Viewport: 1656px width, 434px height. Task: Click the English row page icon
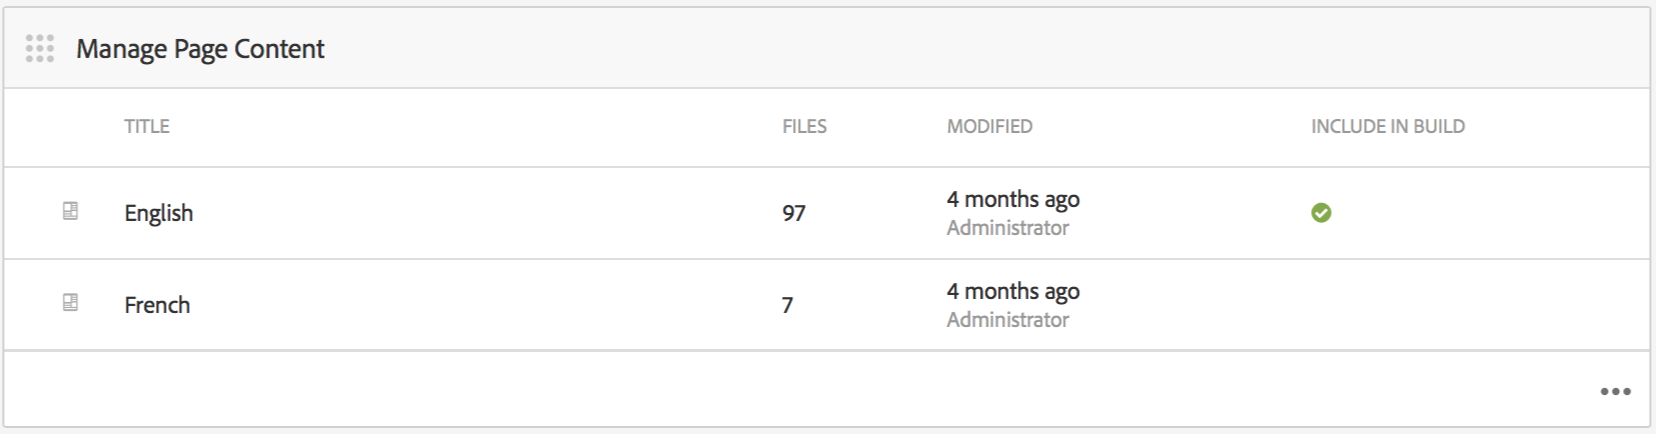tap(70, 211)
